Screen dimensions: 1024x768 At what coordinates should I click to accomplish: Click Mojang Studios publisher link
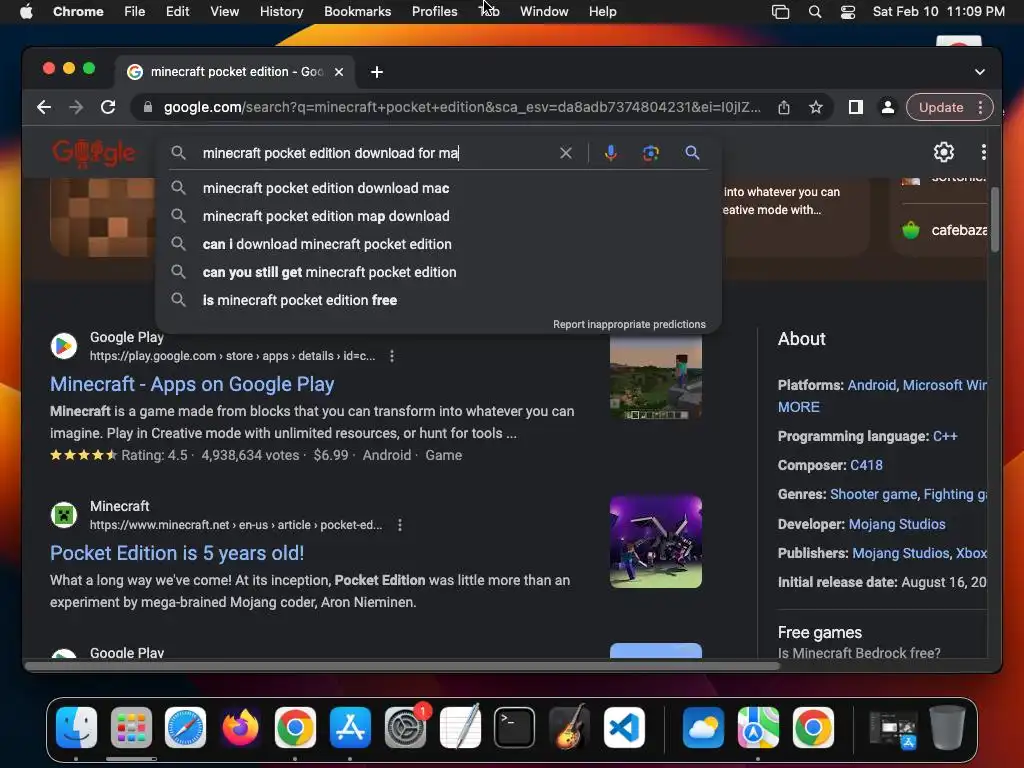click(x=901, y=553)
